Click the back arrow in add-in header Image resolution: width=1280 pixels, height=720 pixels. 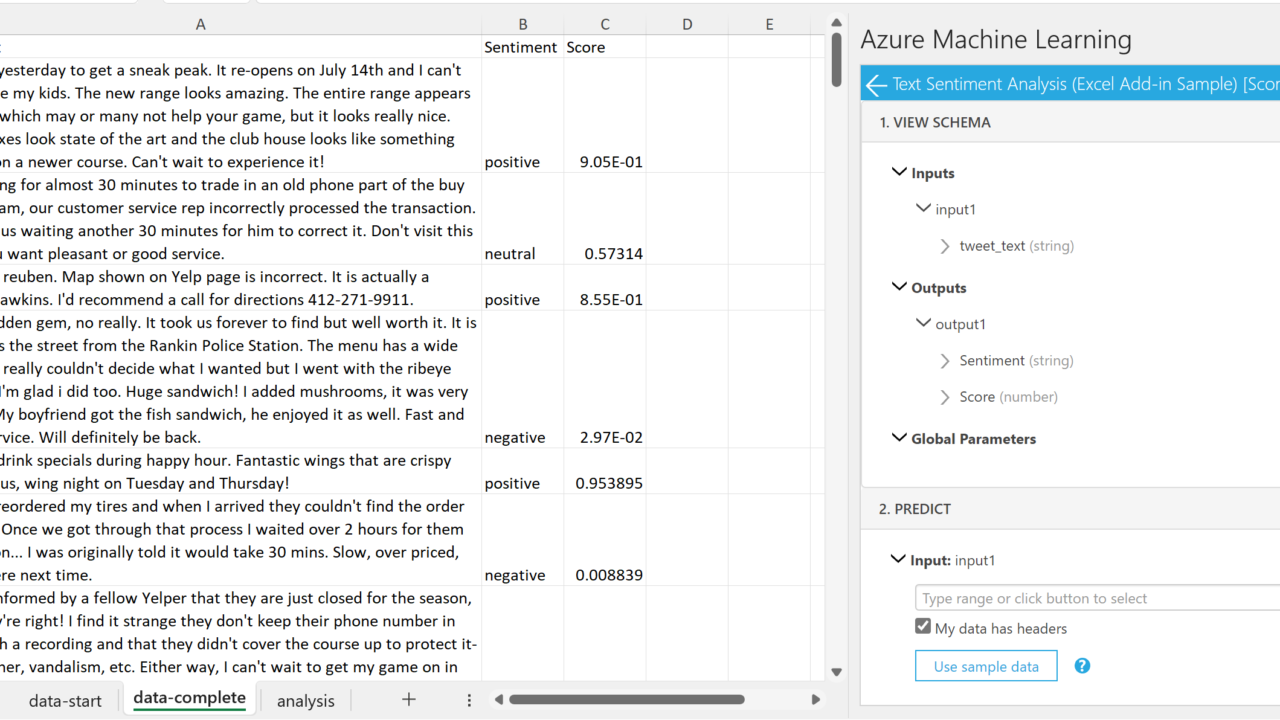point(877,85)
